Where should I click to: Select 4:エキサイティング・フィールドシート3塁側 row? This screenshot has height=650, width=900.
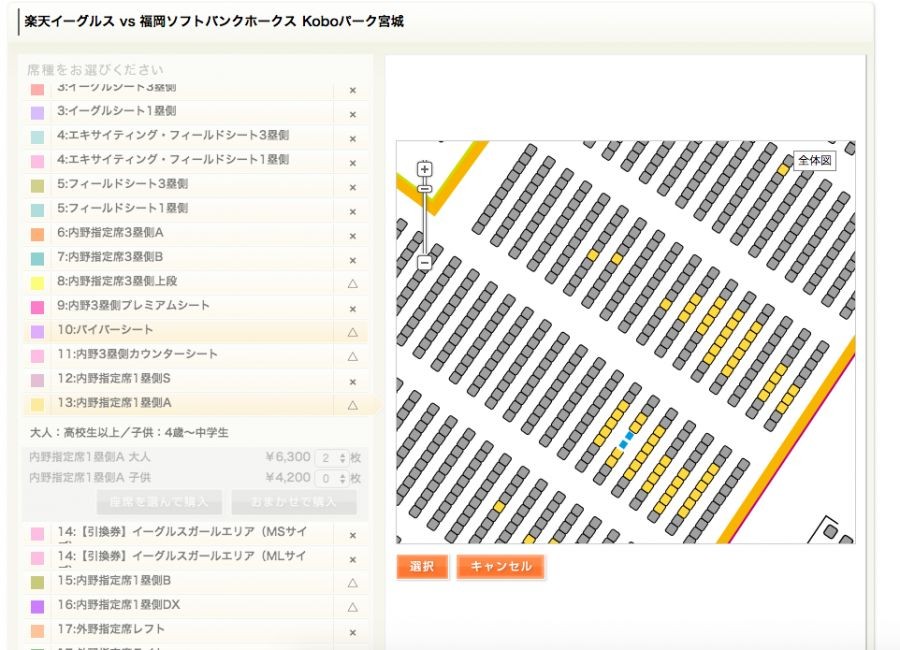point(196,136)
